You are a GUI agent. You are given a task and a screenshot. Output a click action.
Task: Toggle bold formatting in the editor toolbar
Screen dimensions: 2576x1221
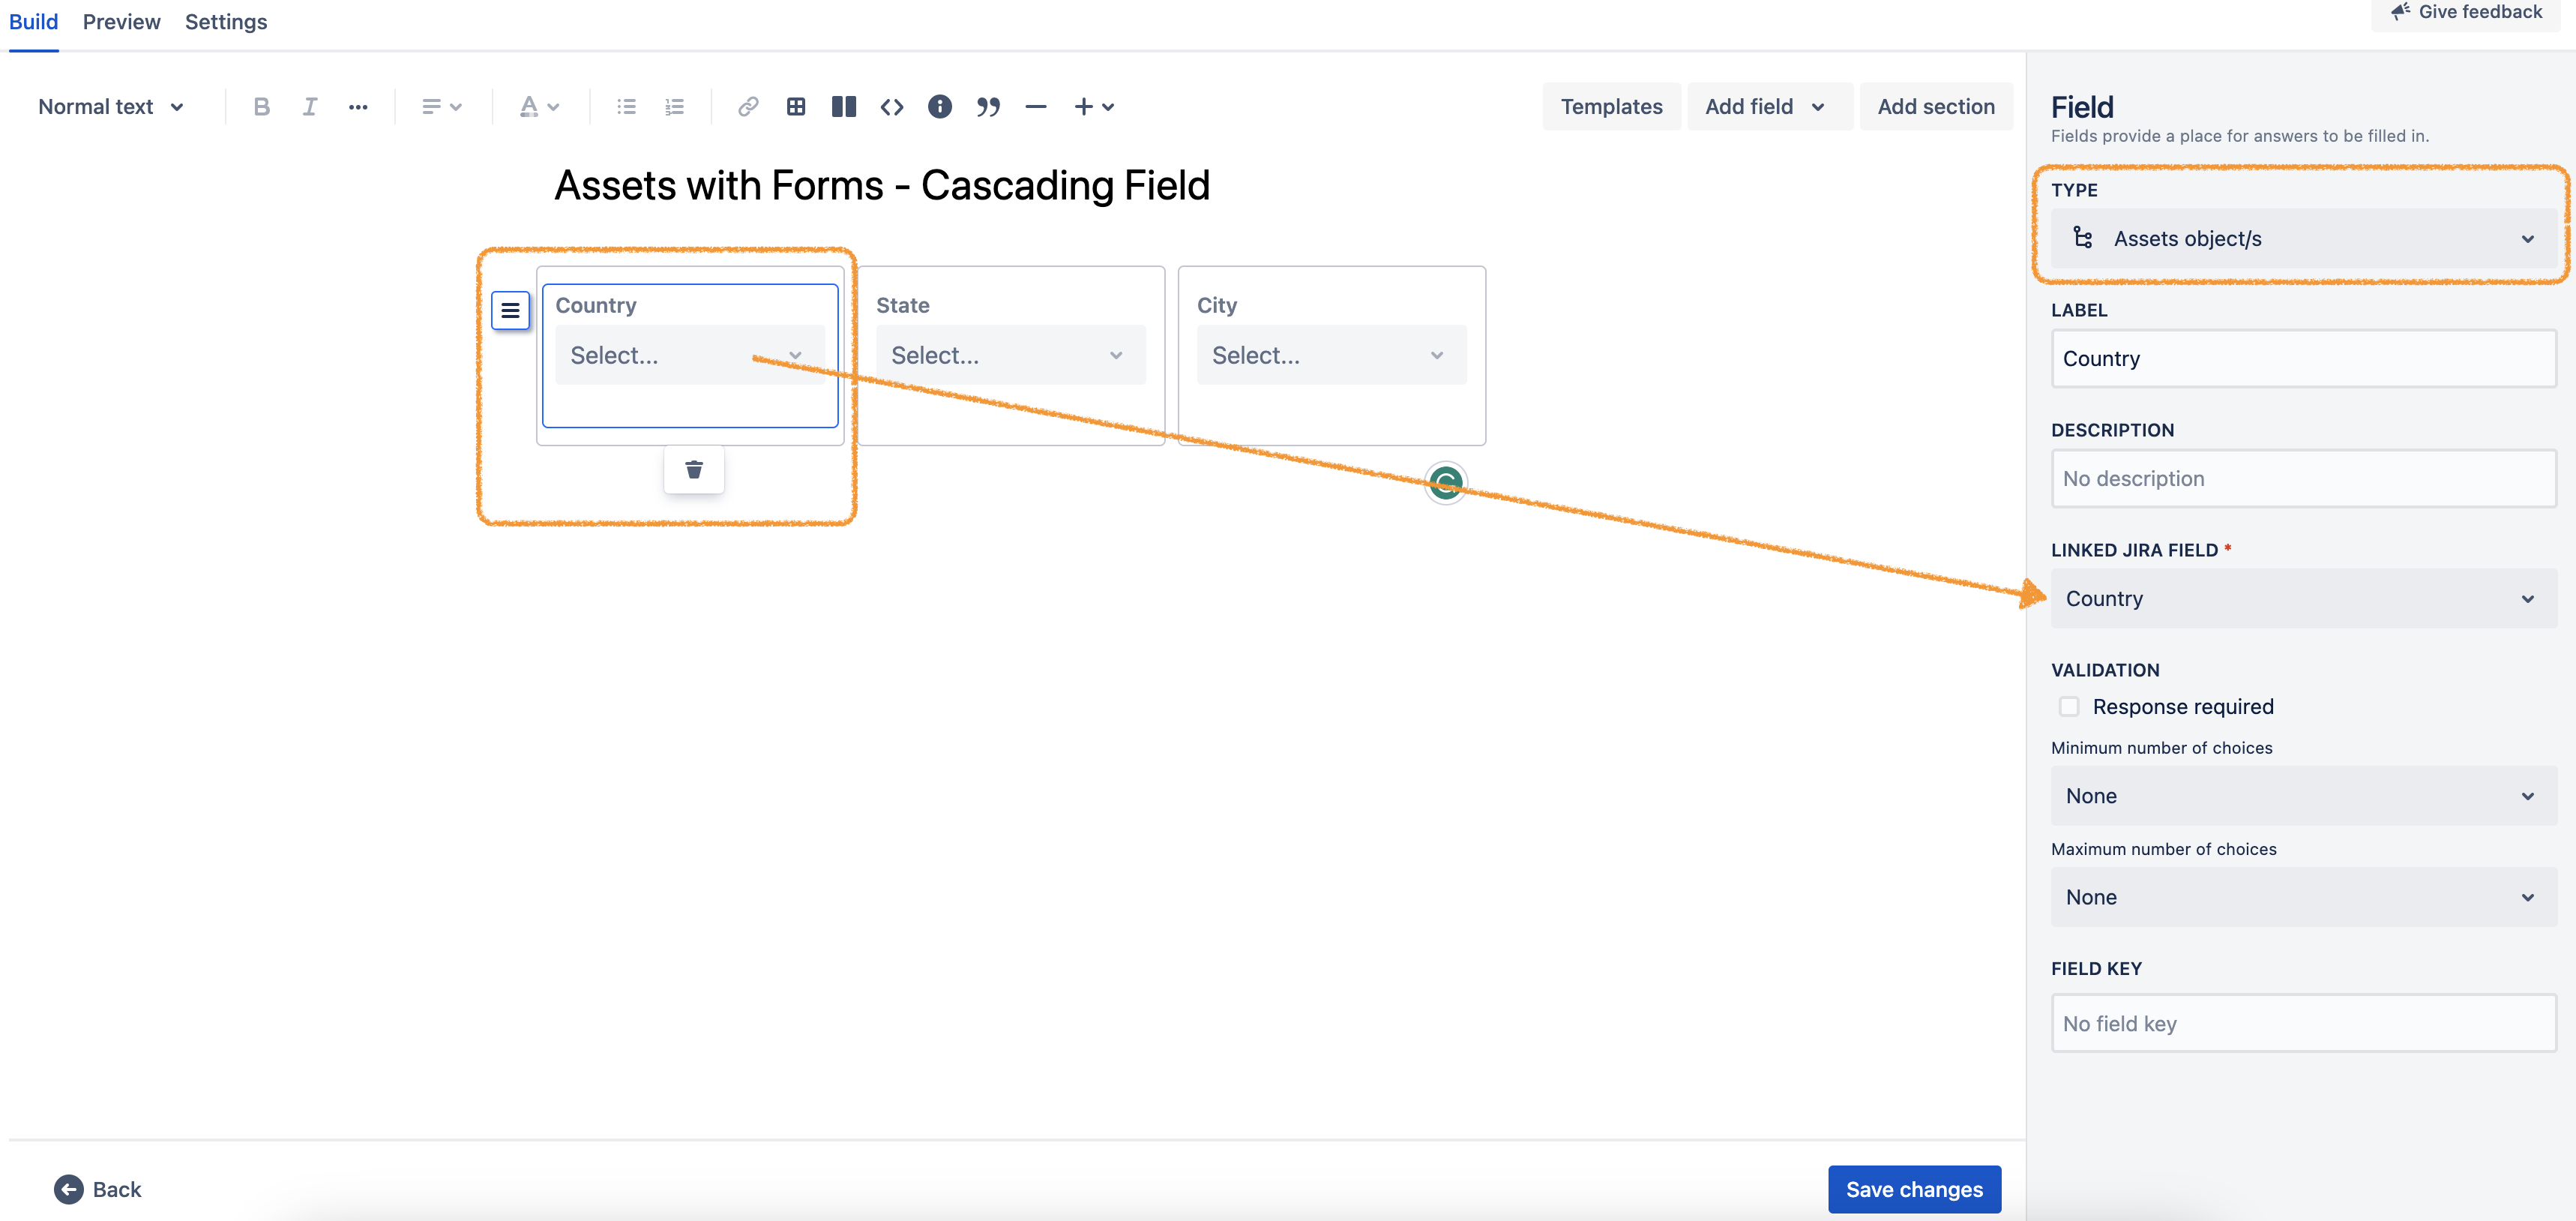coord(261,106)
